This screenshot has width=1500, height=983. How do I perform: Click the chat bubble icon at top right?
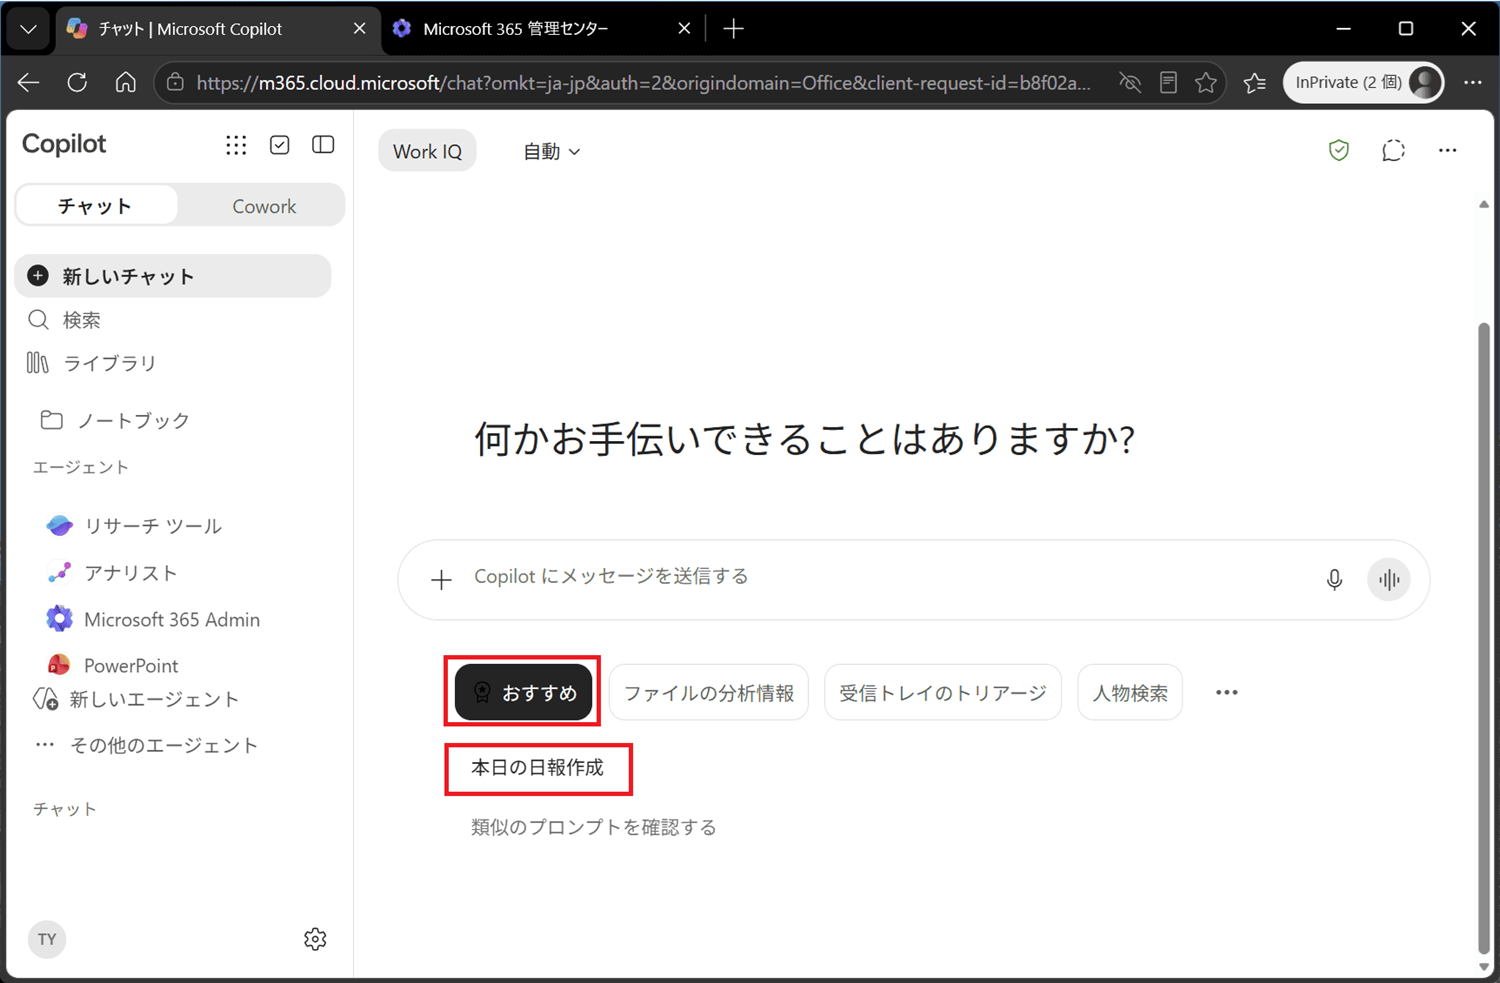tap(1393, 150)
